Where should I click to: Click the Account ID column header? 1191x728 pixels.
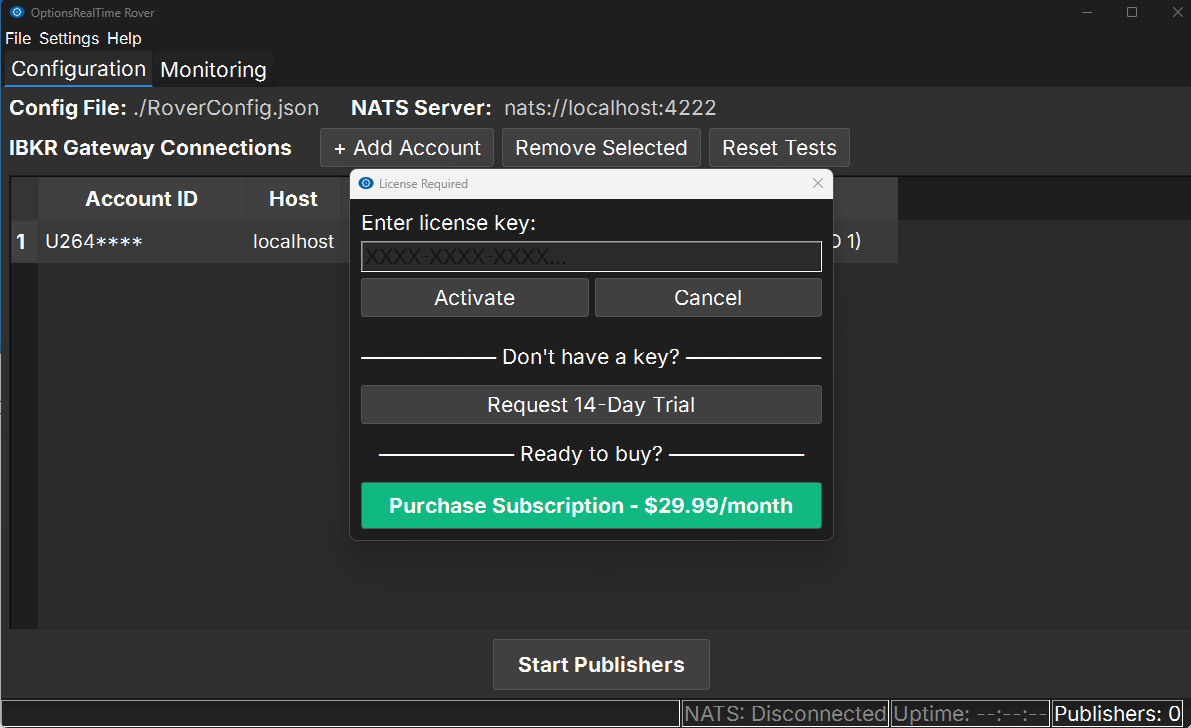[x=141, y=199]
